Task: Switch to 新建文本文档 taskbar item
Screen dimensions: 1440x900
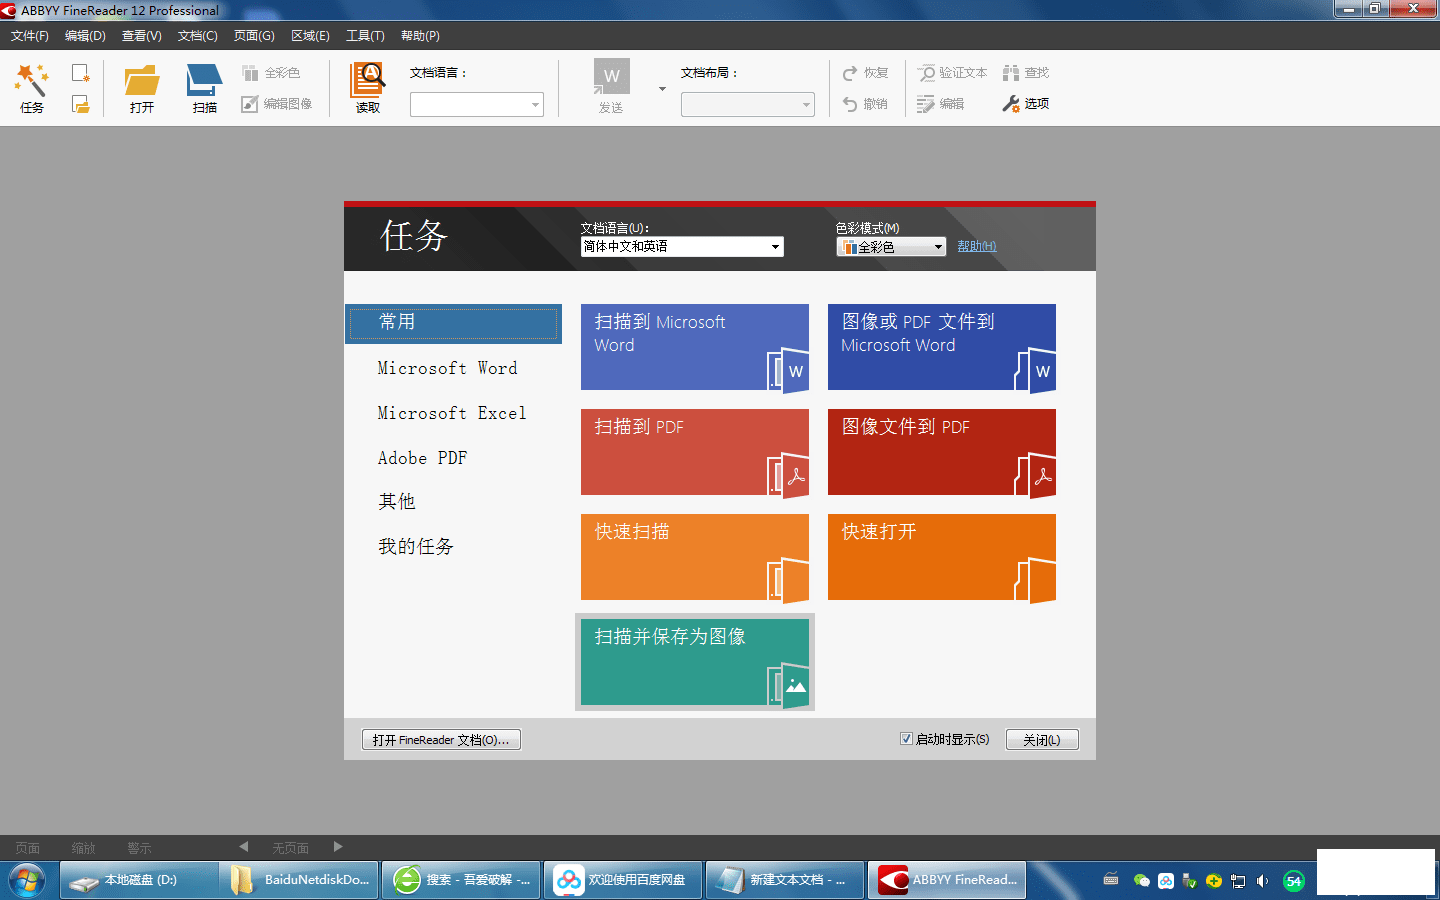Action: [x=785, y=880]
